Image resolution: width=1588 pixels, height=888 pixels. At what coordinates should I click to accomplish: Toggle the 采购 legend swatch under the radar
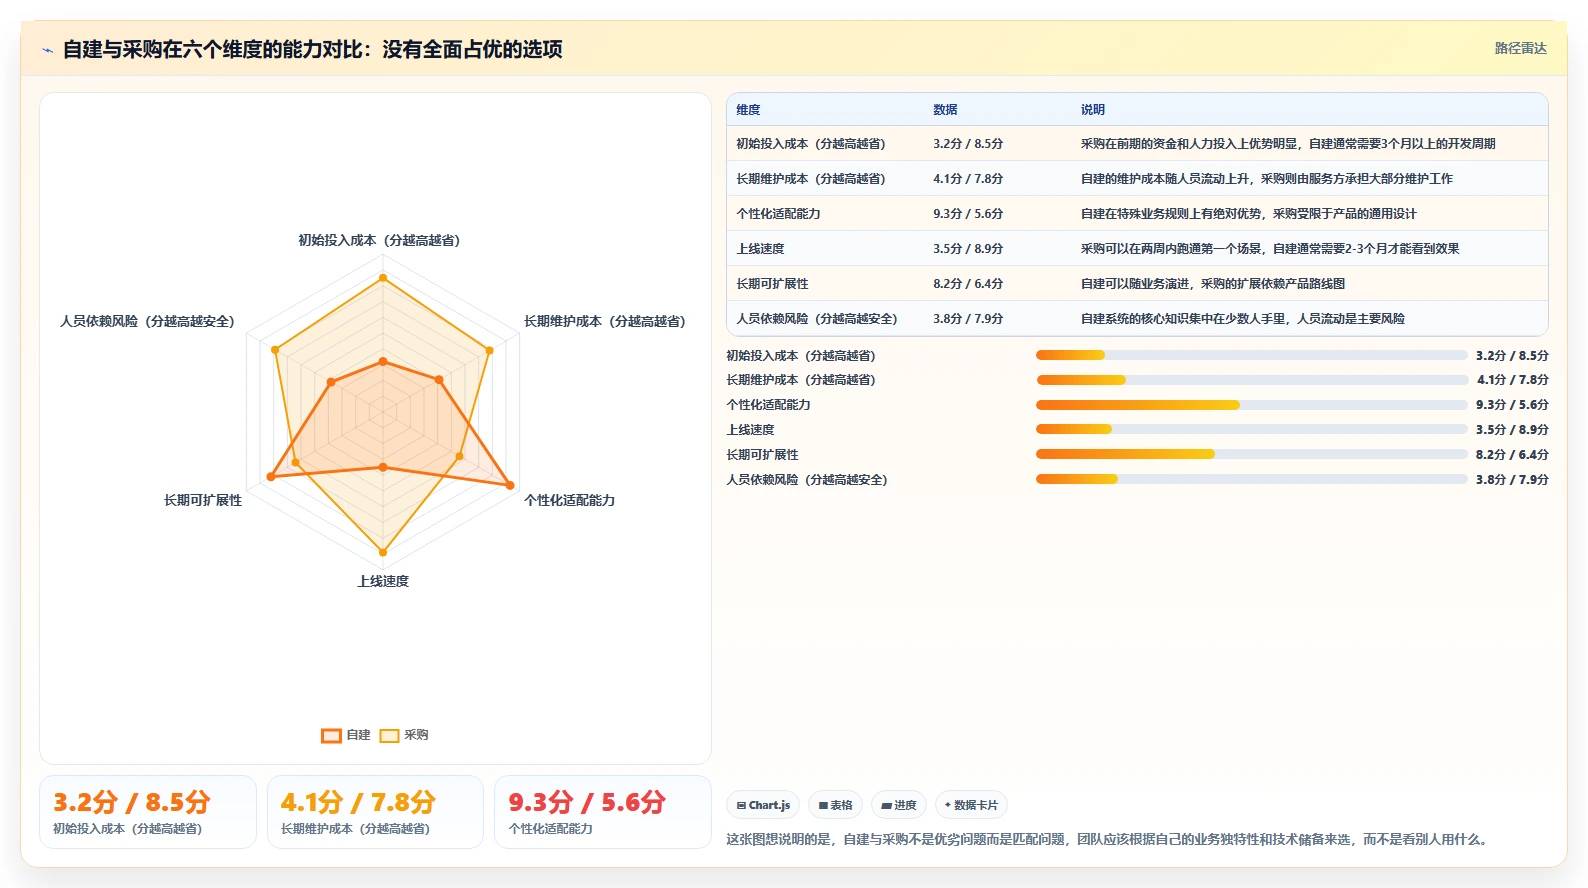[x=389, y=736]
